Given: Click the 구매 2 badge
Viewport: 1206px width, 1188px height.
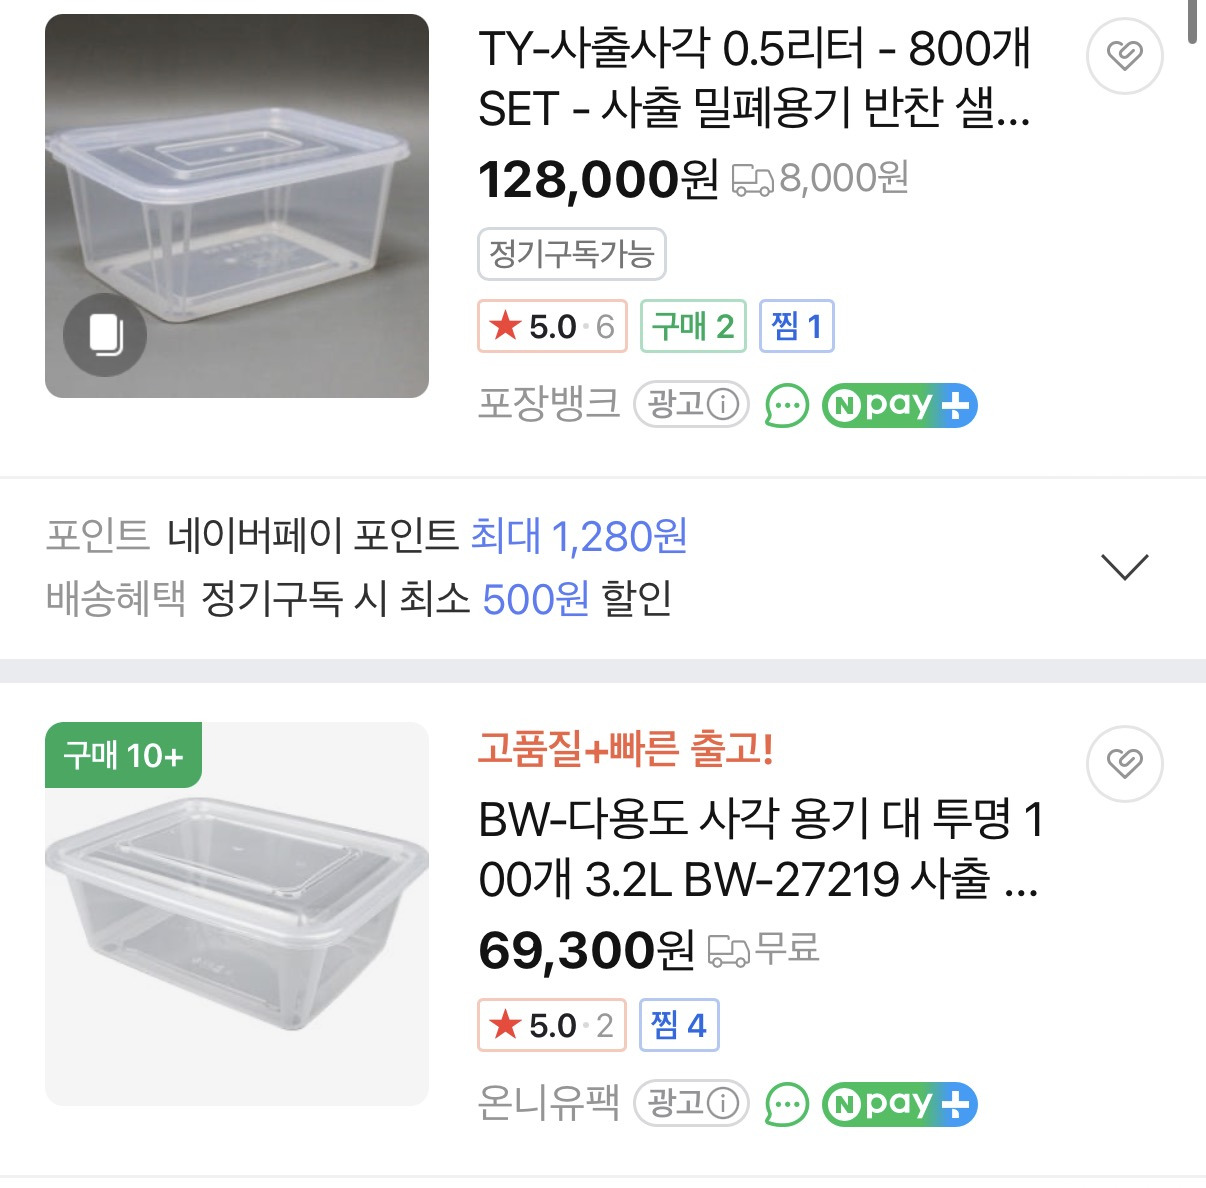Looking at the screenshot, I should pyautogui.click(x=693, y=327).
